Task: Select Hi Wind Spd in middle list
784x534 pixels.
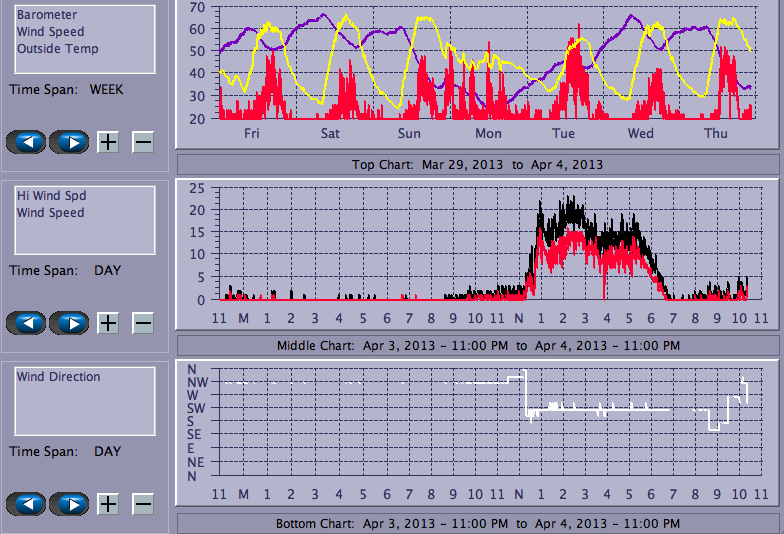Action: coord(50,196)
